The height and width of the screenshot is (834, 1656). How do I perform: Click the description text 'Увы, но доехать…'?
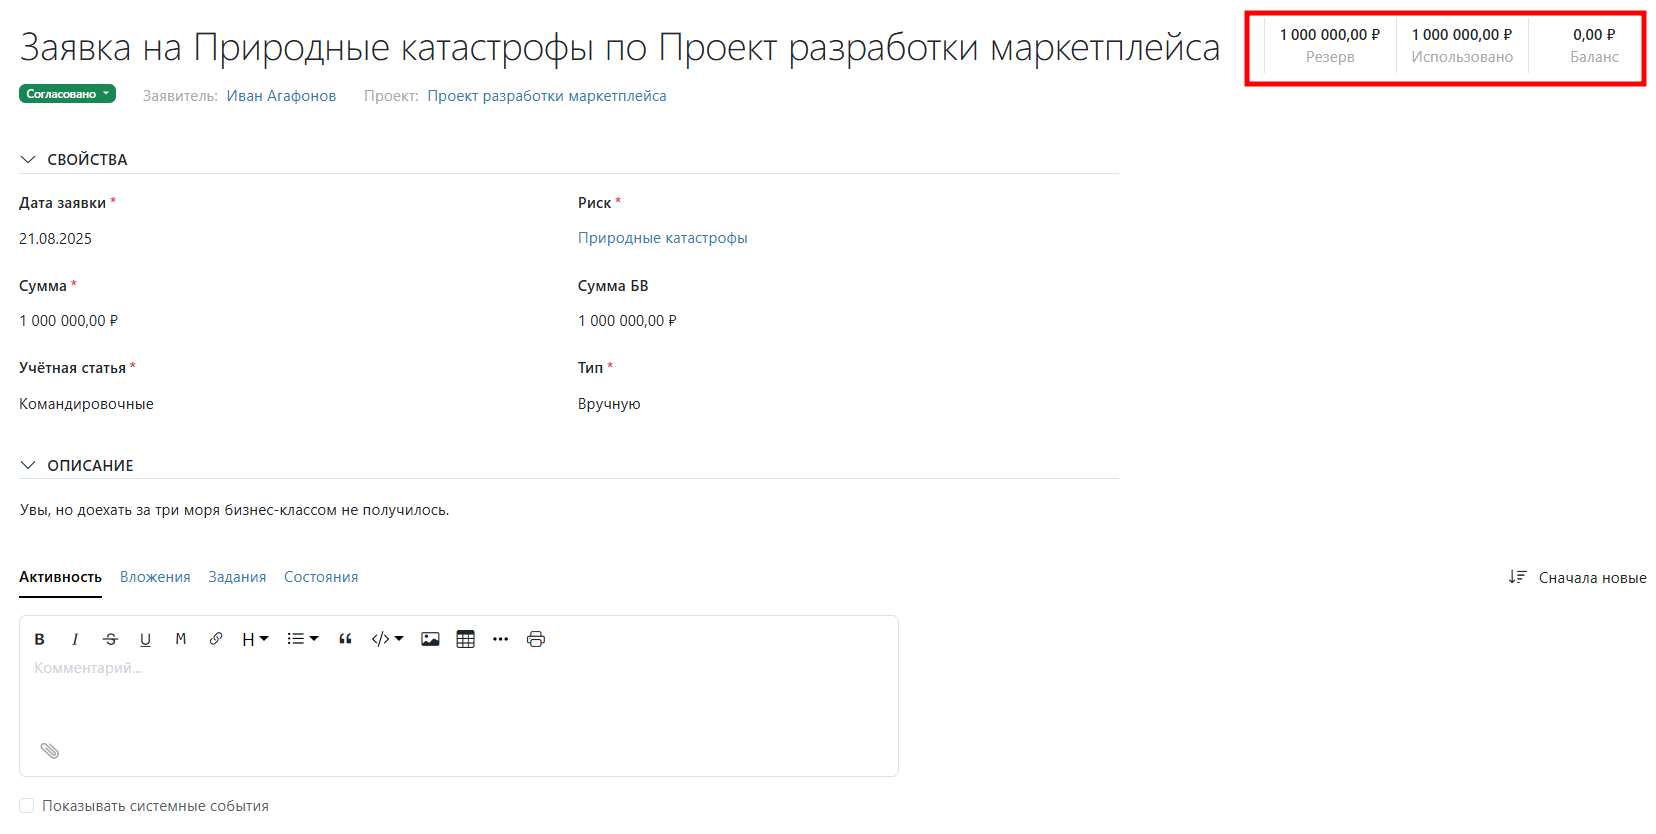coord(234,510)
